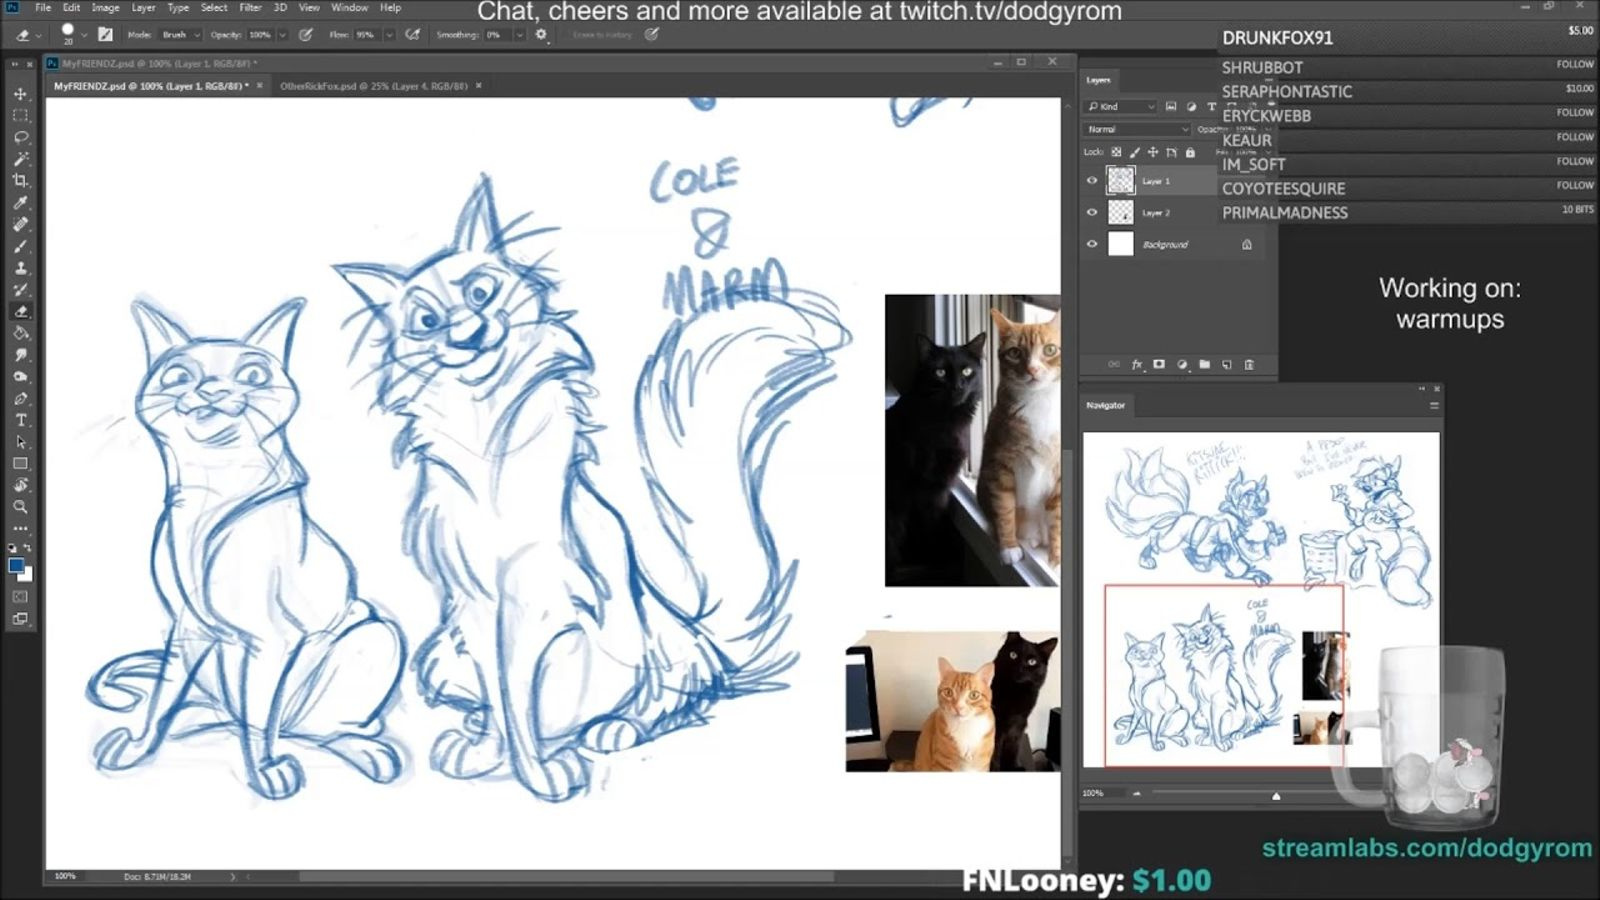Click the layers panel folder icon

(x=1204, y=365)
